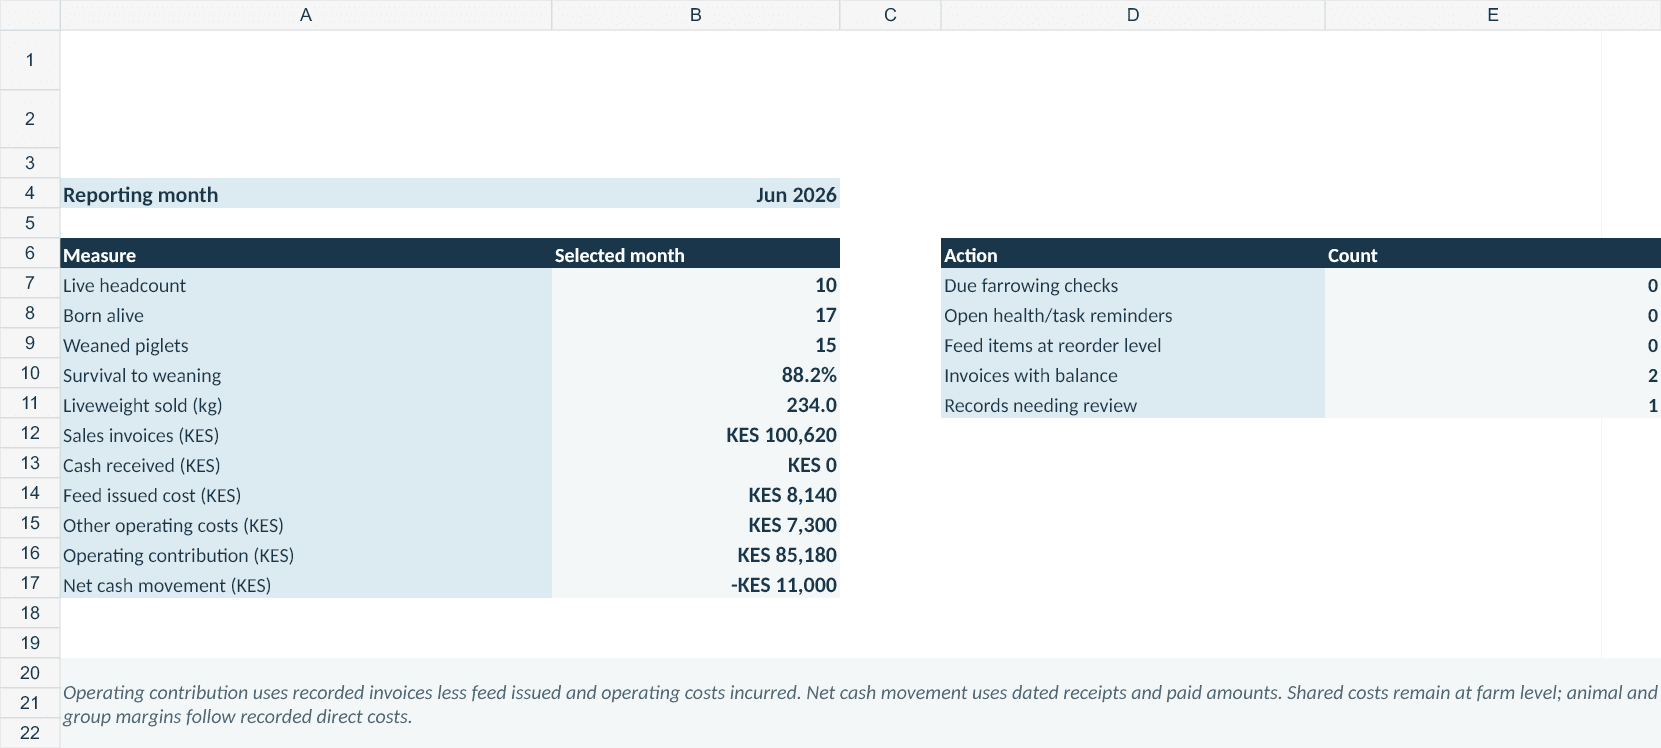Image resolution: width=1661 pixels, height=748 pixels.
Task: Click the 'Count' header cell
Action: pyautogui.click(x=1493, y=253)
